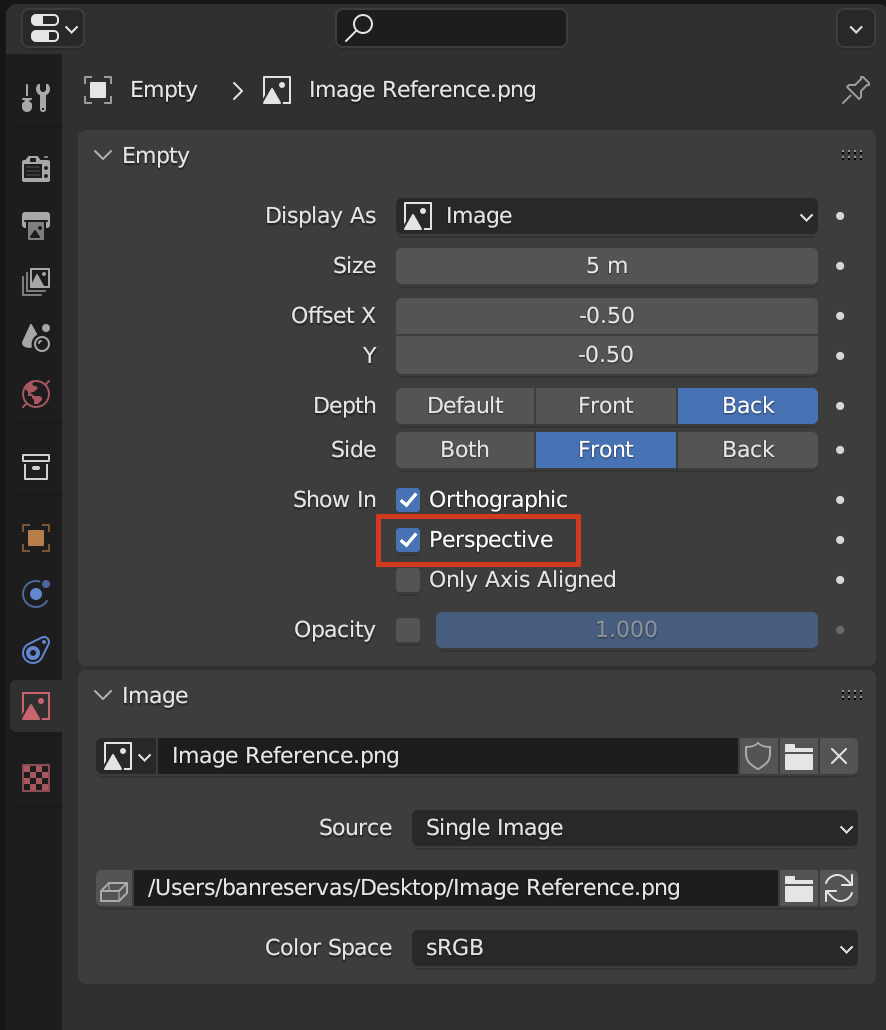This screenshot has height=1030, width=886.
Task: Collapse the Image panel
Action: point(102,696)
